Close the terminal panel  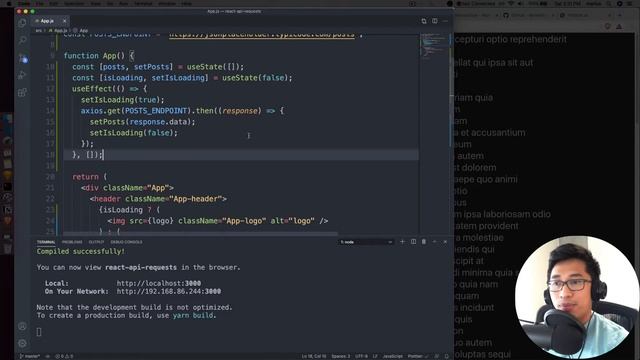445,242
